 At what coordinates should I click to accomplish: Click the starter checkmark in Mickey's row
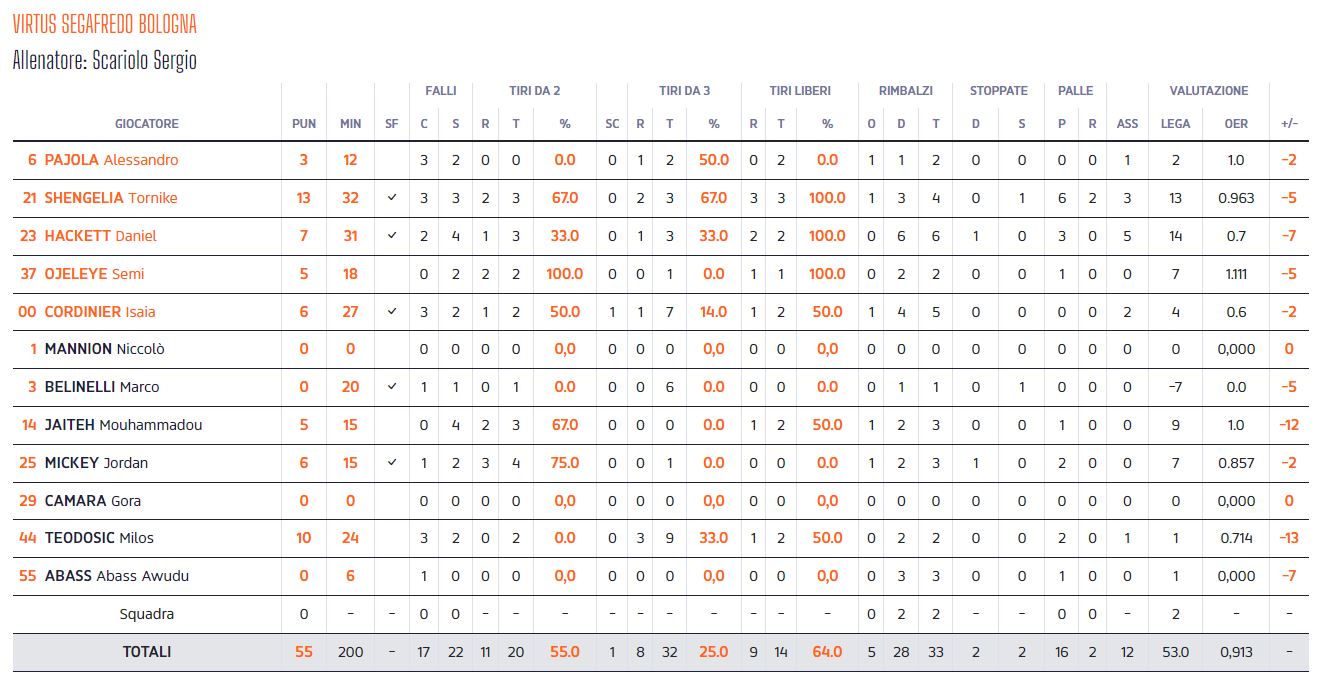click(x=391, y=463)
